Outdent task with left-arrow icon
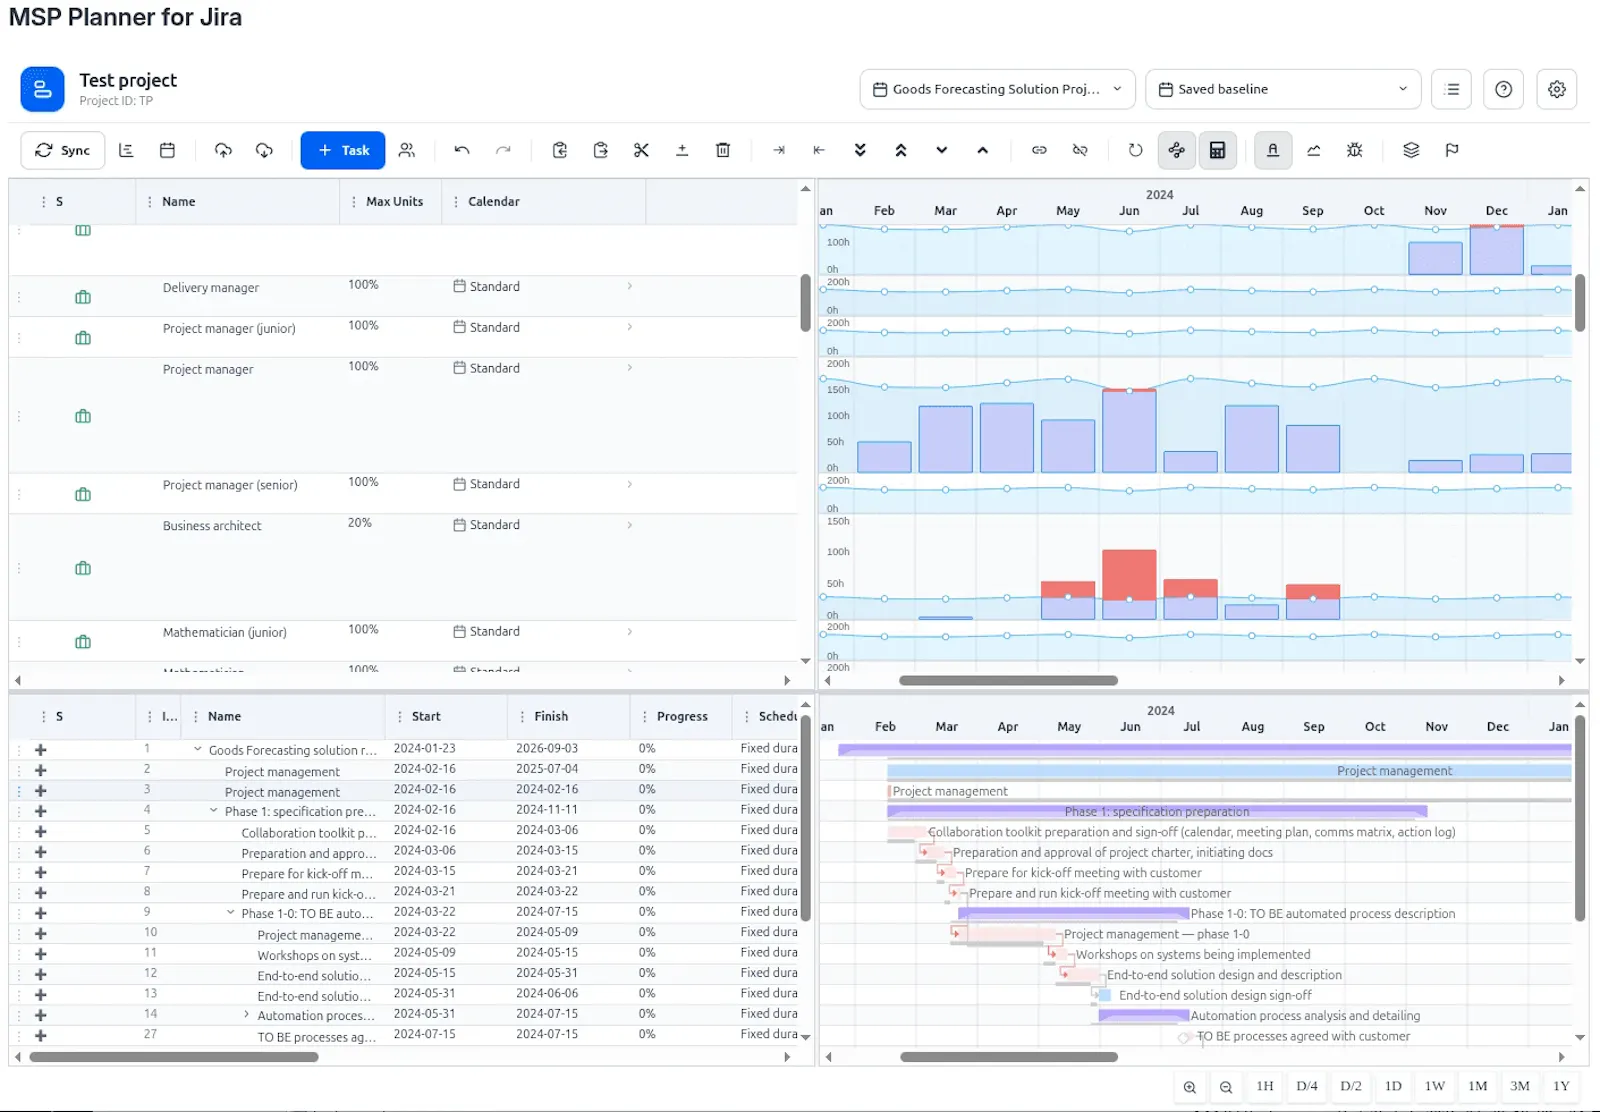The width and height of the screenshot is (1600, 1112). click(819, 150)
